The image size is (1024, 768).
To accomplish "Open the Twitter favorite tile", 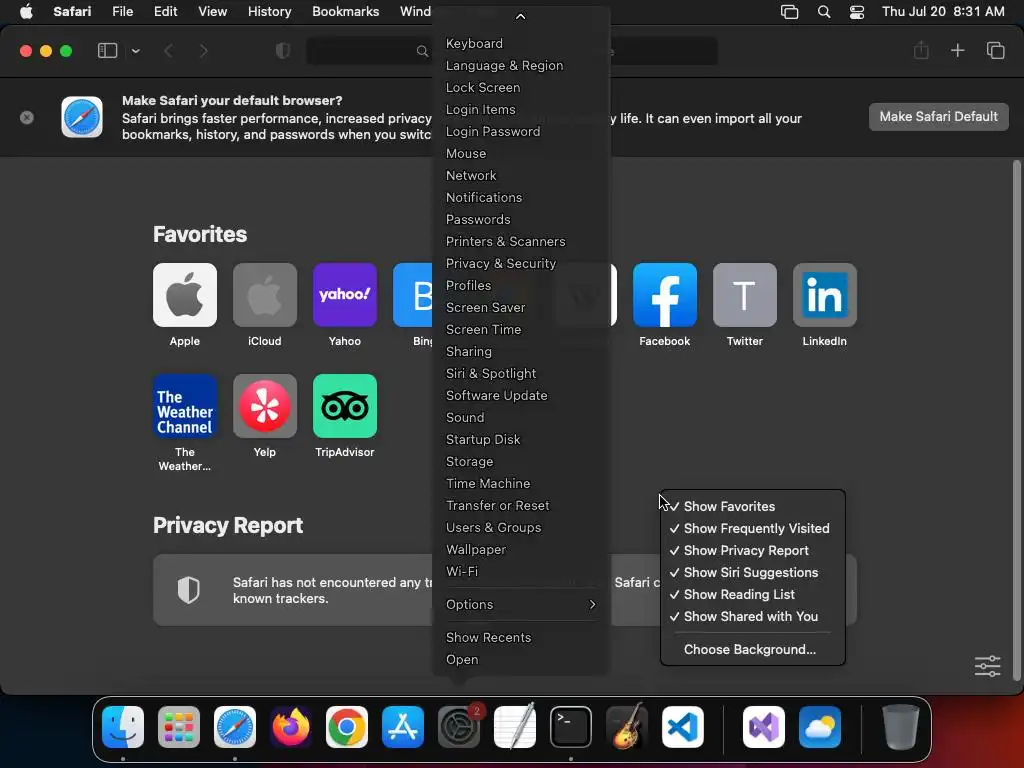I will (744, 295).
